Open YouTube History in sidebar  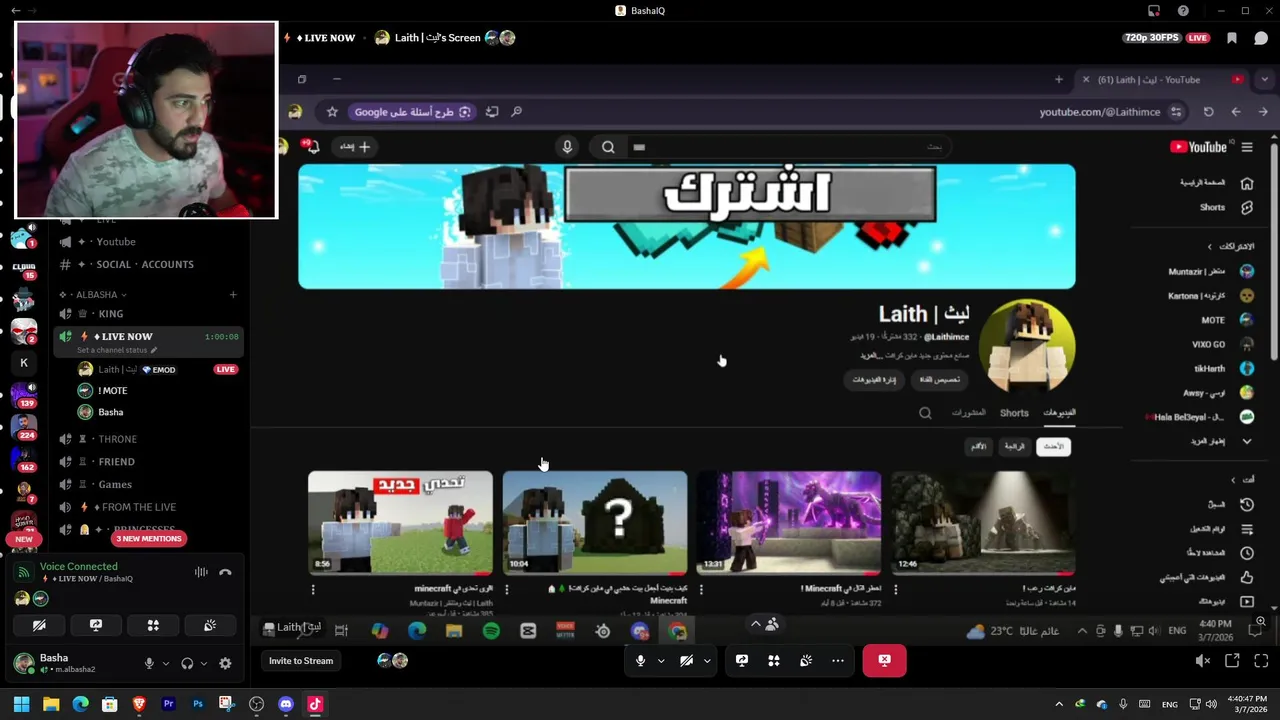tap(1247, 505)
